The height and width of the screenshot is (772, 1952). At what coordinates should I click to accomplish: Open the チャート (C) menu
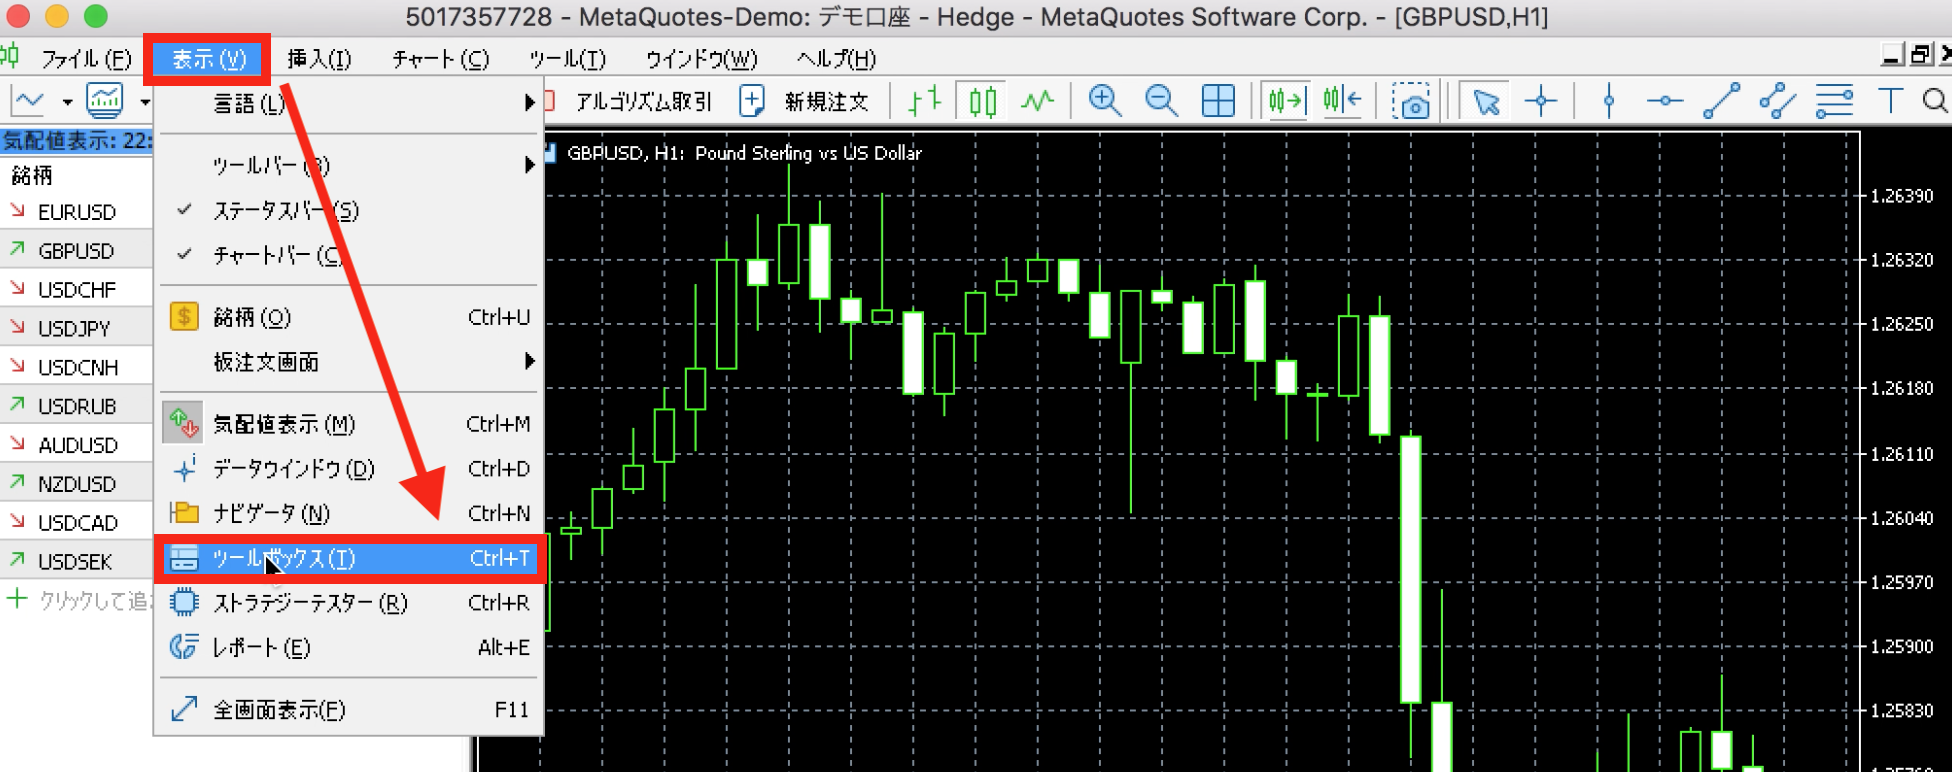[x=441, y=59]
